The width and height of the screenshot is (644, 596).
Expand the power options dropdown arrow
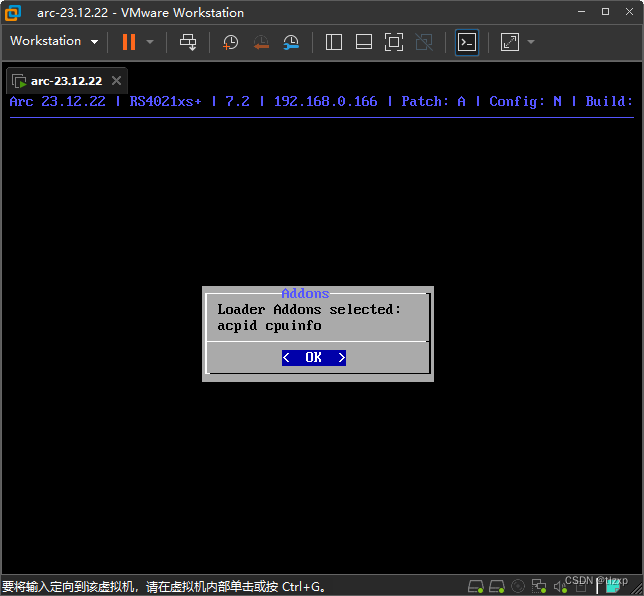click(x=150, y=42)
